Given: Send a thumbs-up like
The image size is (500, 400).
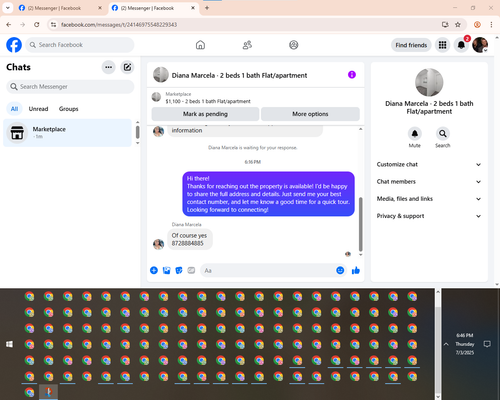Looking at the screenshot, I should point(356,270).
